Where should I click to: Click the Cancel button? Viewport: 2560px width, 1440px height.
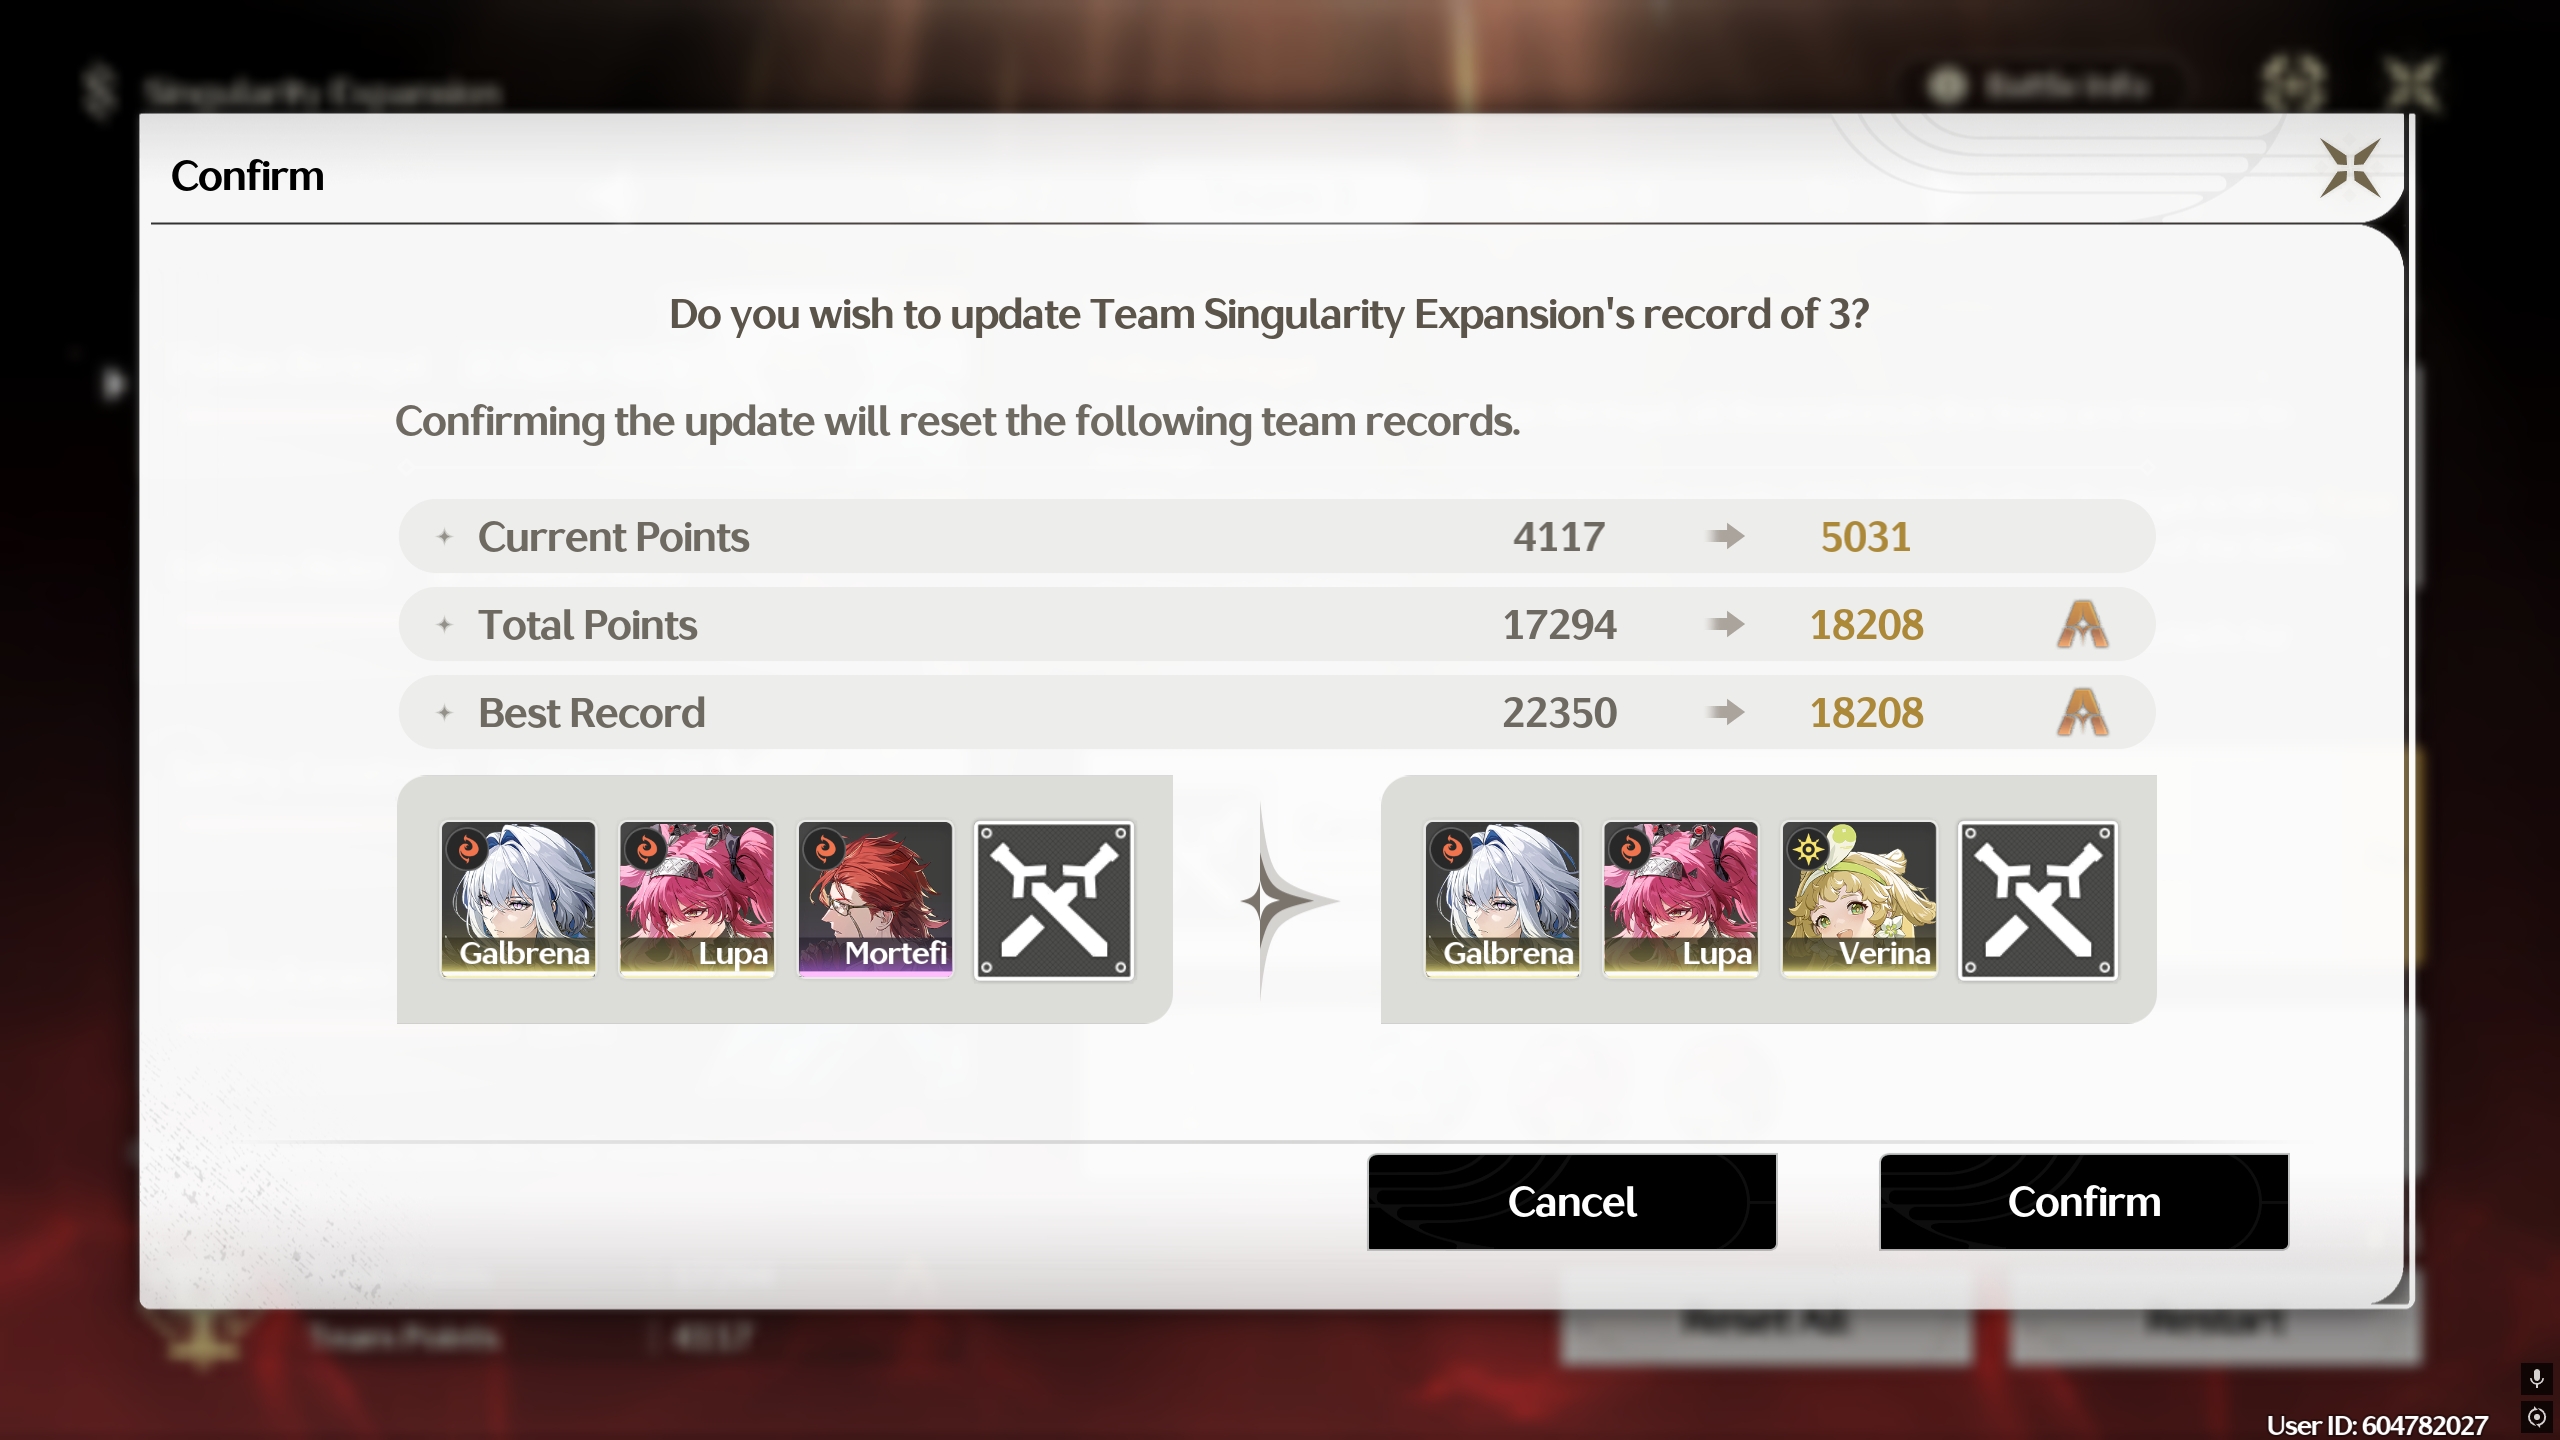tap(1572, 1201)
